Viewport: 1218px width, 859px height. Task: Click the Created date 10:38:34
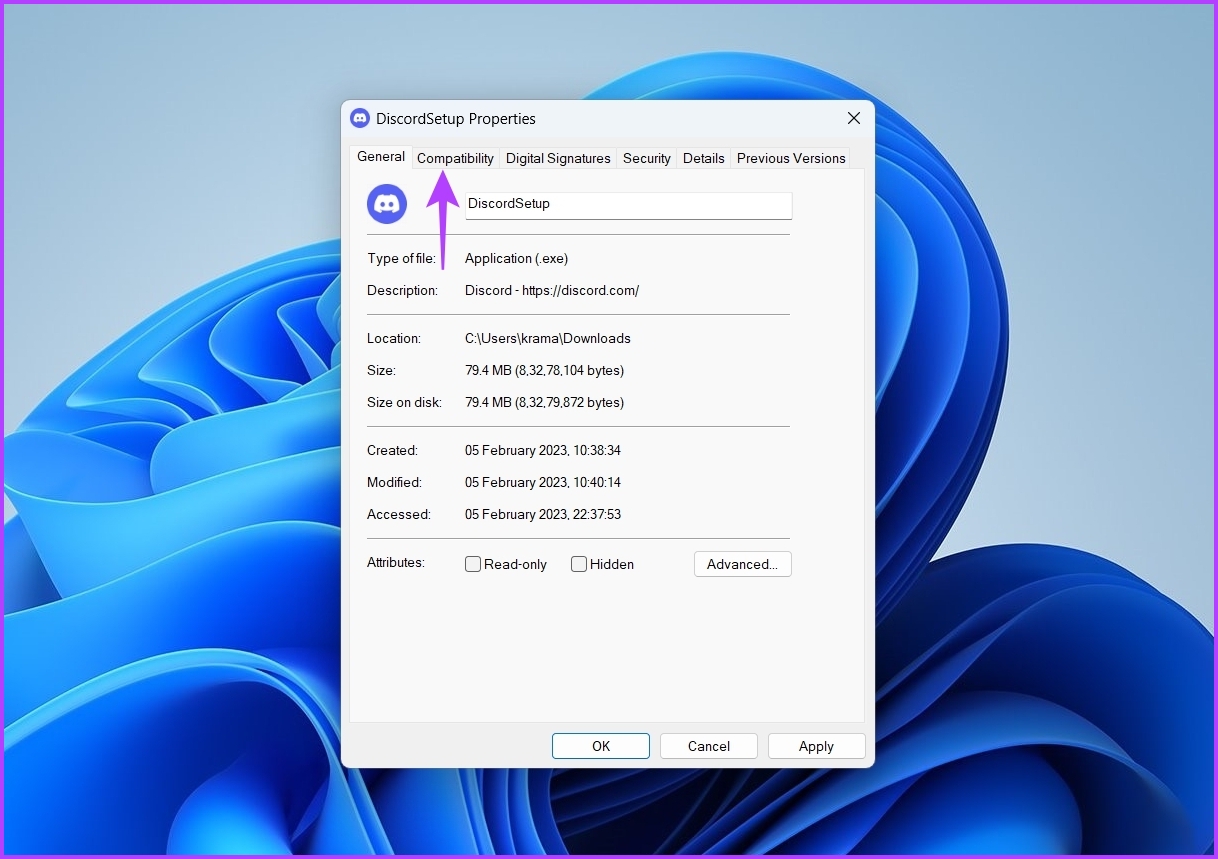[543, 450]
